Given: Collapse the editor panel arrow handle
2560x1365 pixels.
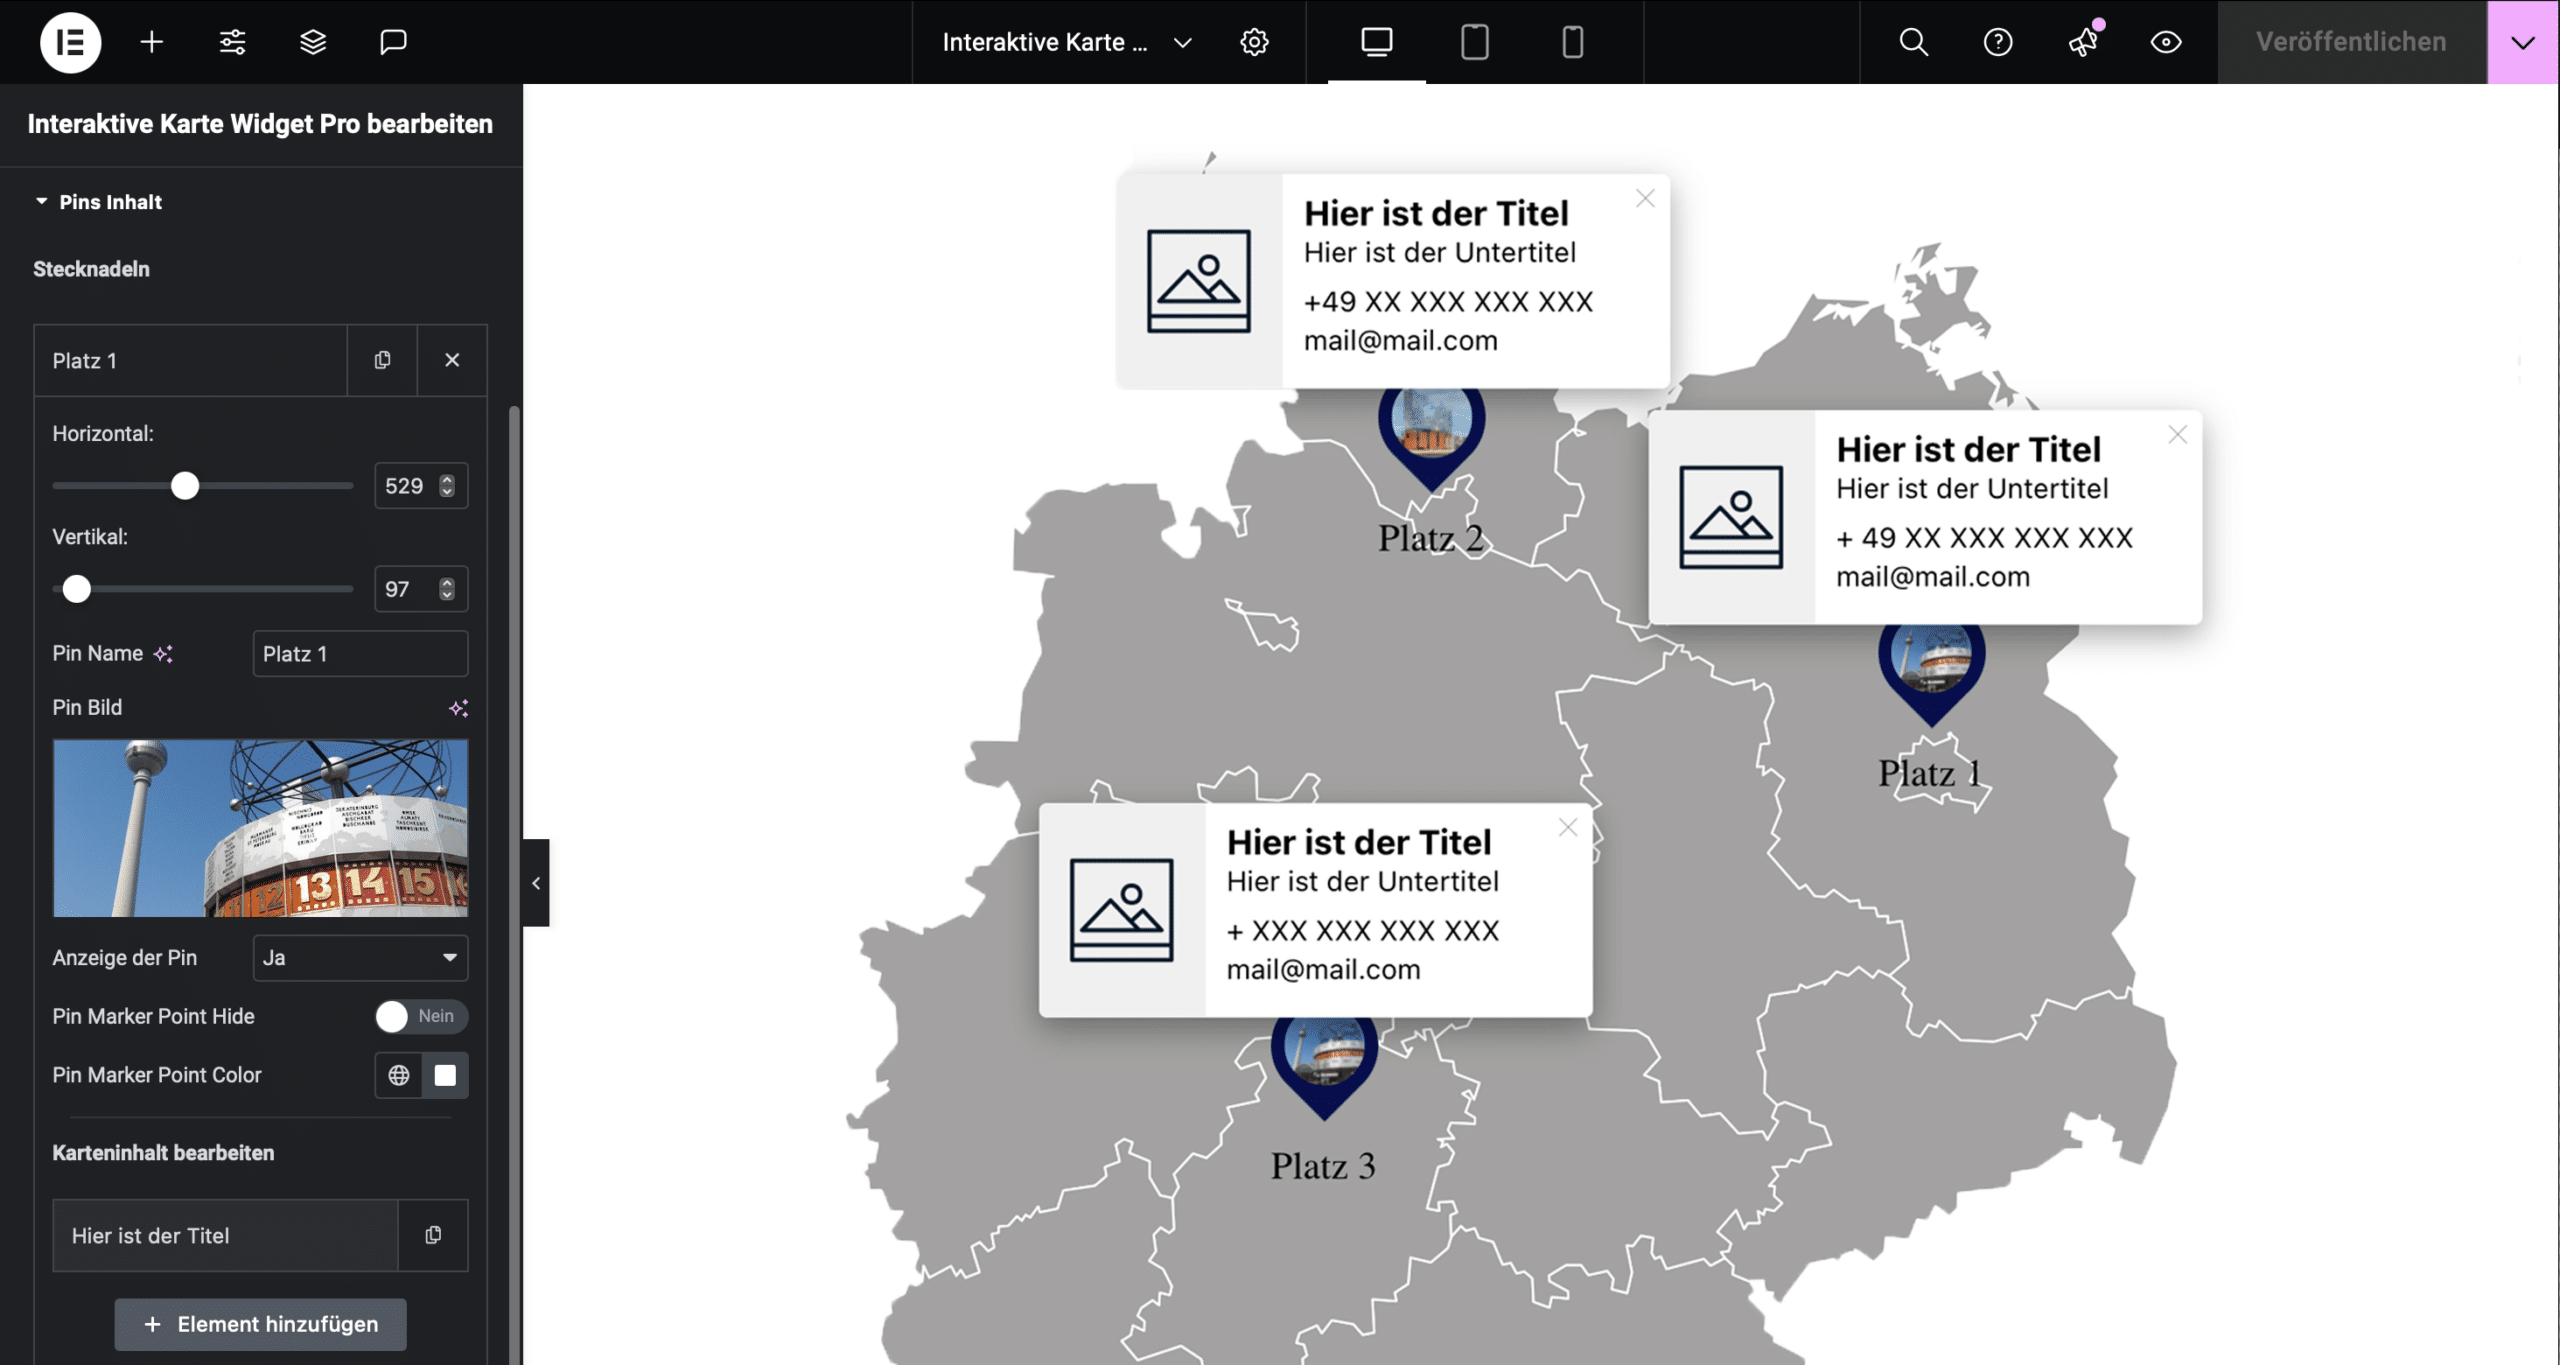Looking at the screenshot, I should click(536, 883).
